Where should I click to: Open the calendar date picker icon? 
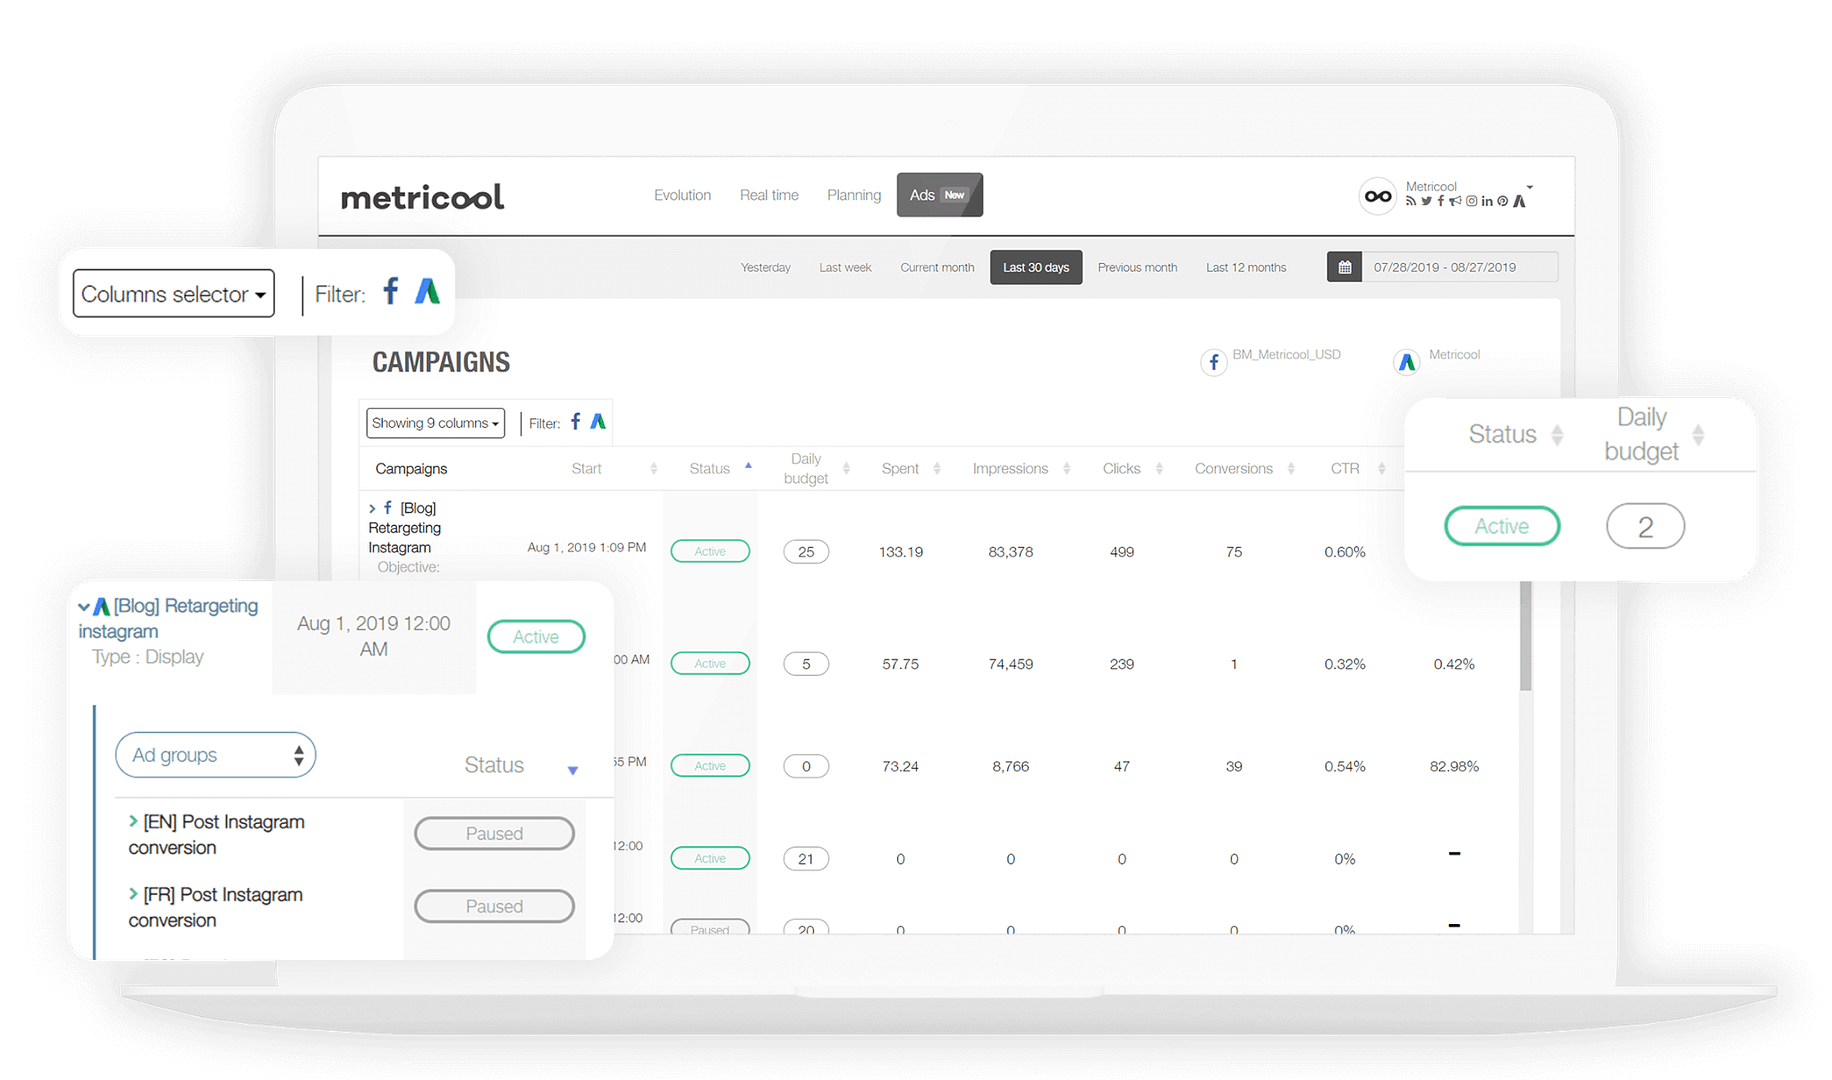[1344, 267]
